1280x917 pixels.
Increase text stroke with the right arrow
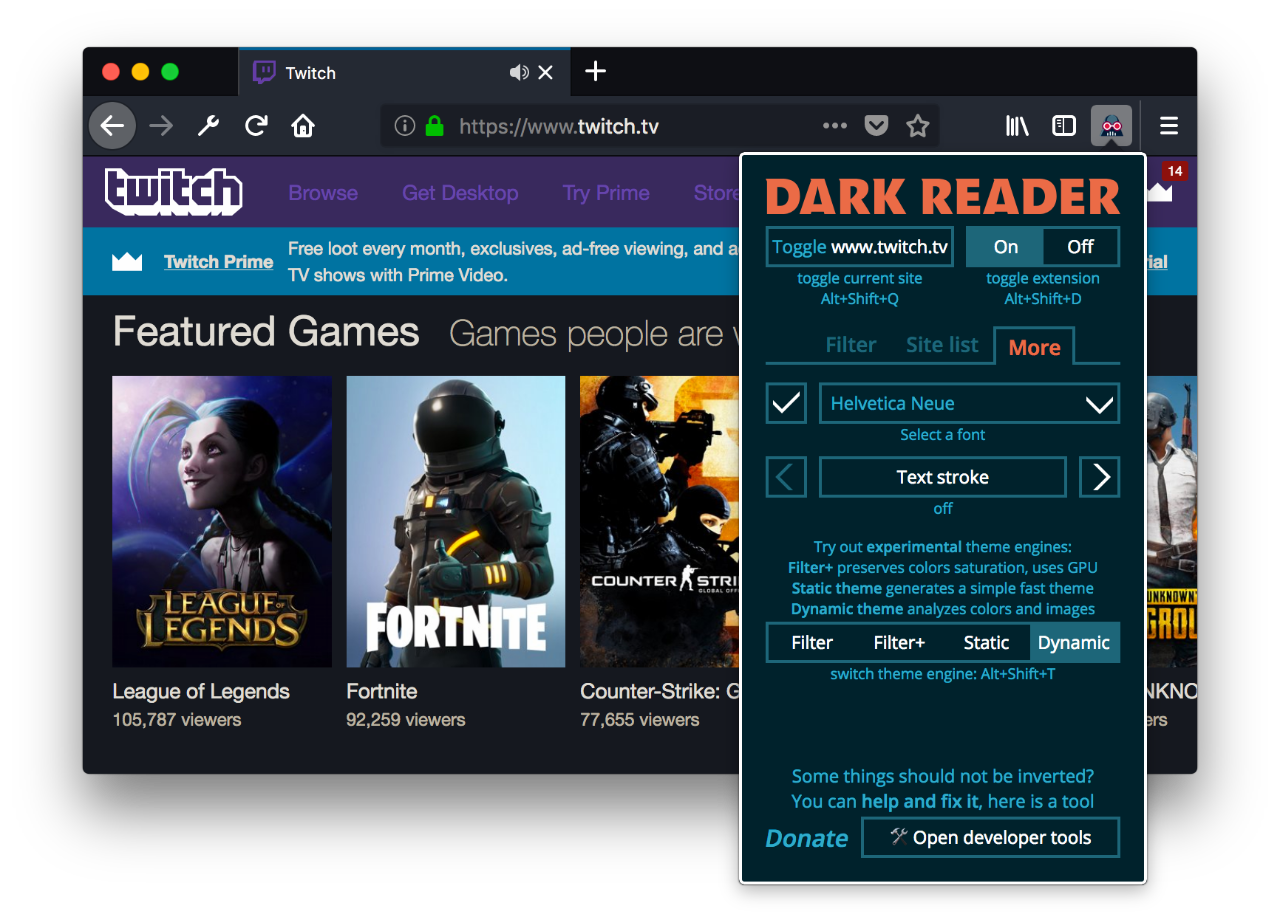coord(1100,477)
